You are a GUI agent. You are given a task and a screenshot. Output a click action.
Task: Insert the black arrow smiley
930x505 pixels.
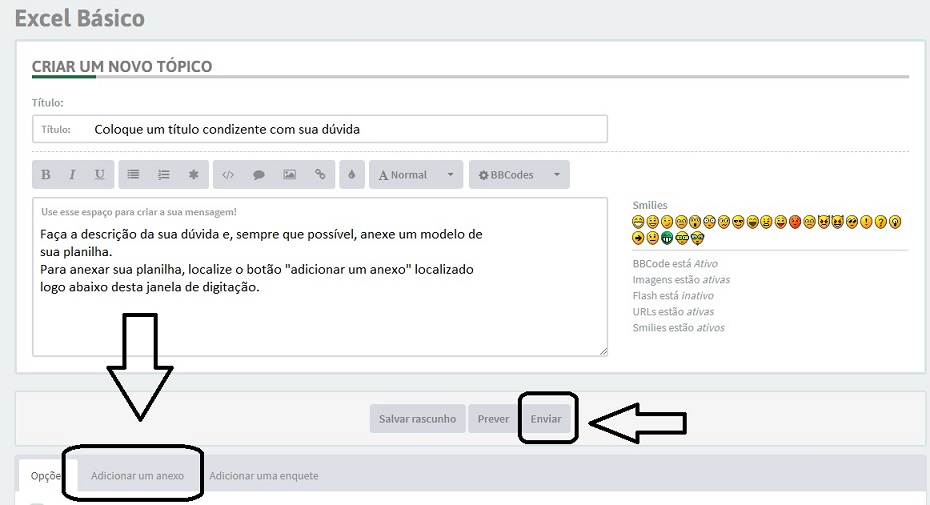pyautogui.click(x=638, y=238)
